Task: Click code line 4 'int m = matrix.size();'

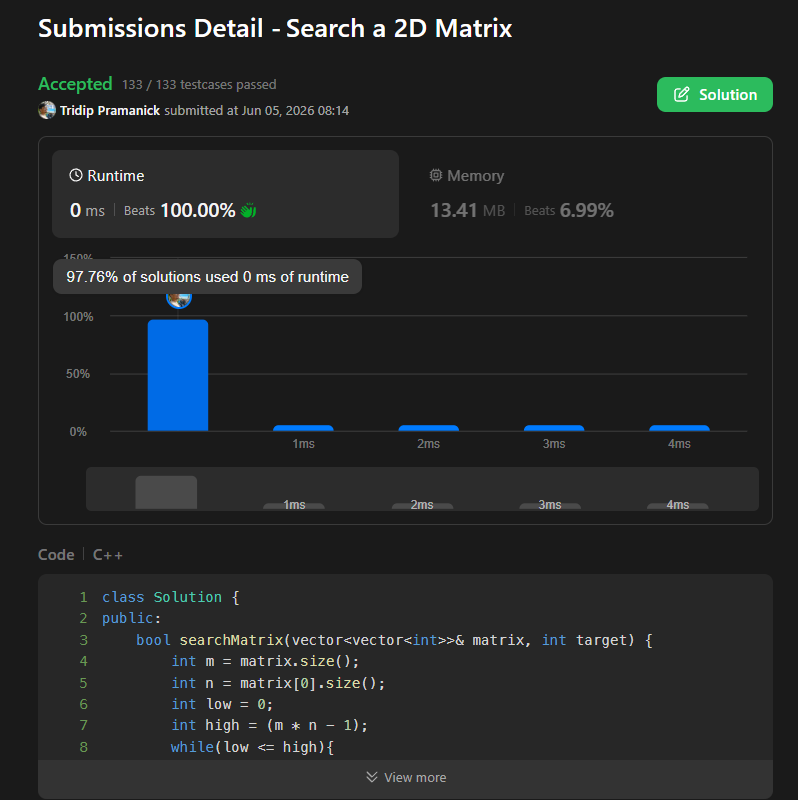Action: (x=265, y=661)
